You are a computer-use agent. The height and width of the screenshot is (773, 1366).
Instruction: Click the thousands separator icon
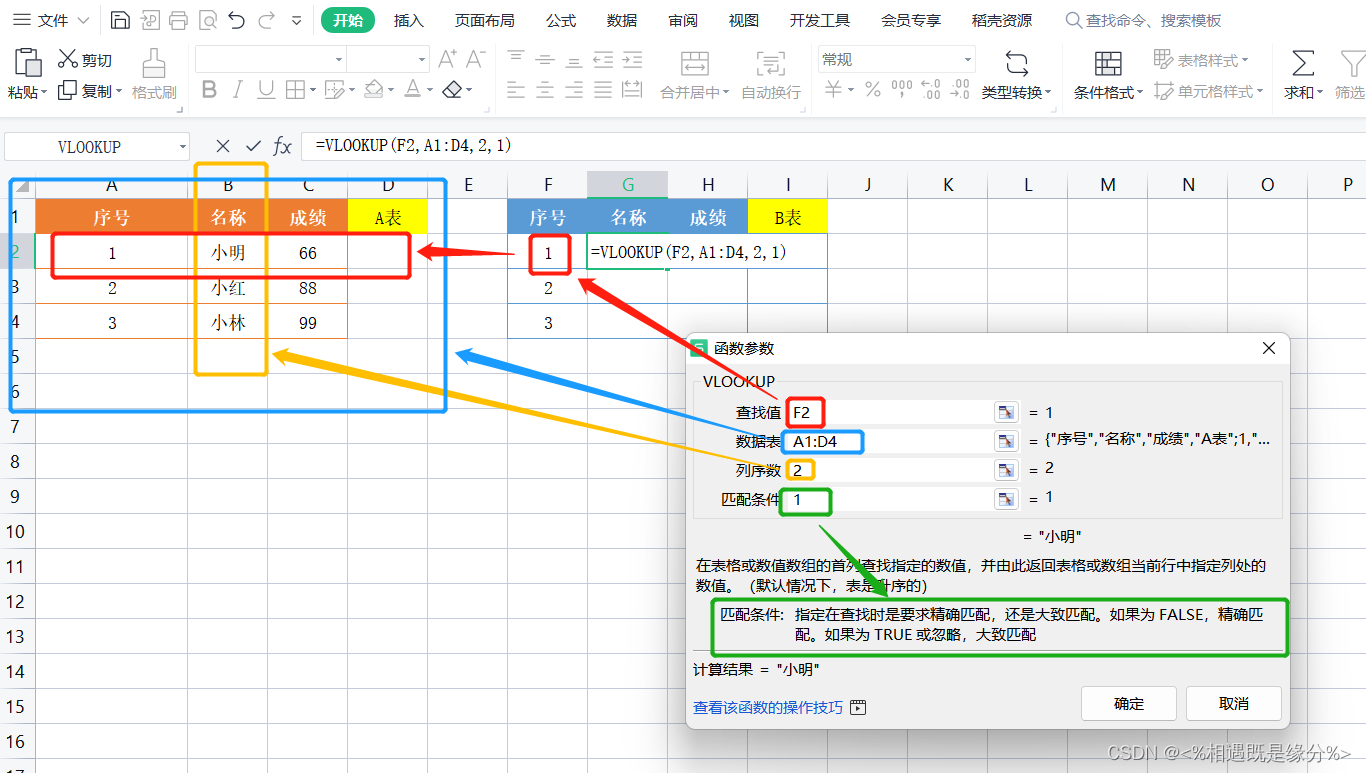tap(902, 90)
